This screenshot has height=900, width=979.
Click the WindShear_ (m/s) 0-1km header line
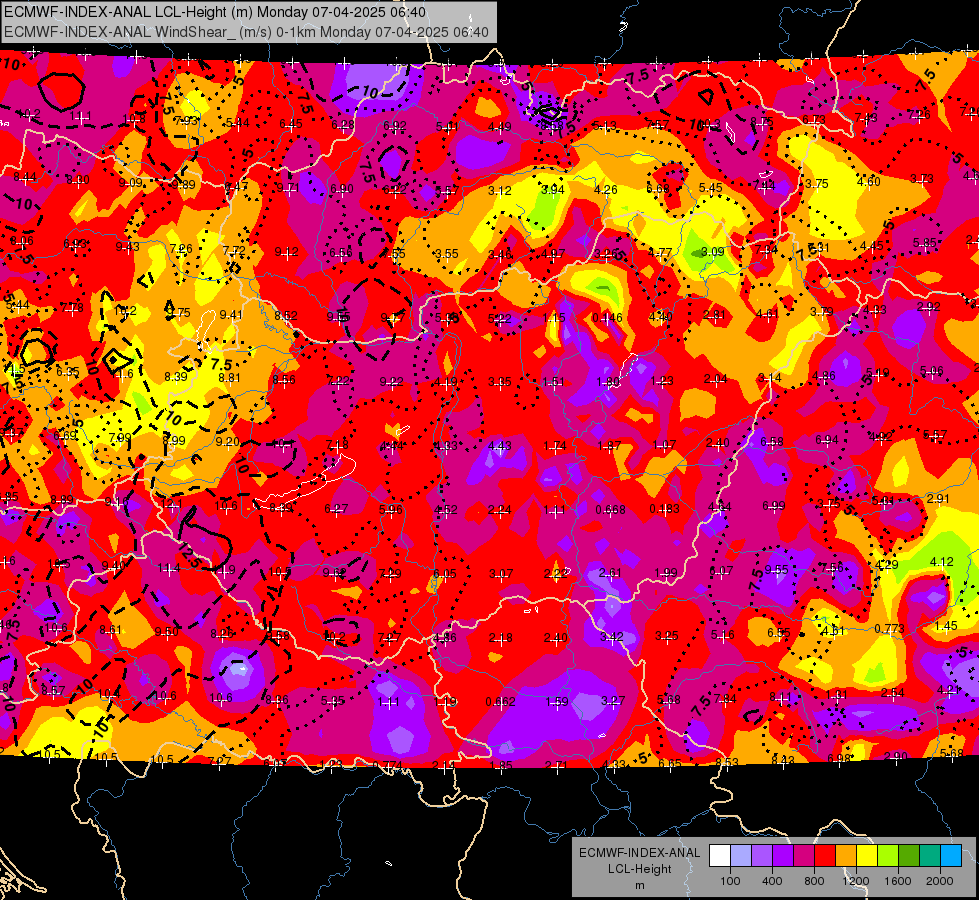click(246, 32)
